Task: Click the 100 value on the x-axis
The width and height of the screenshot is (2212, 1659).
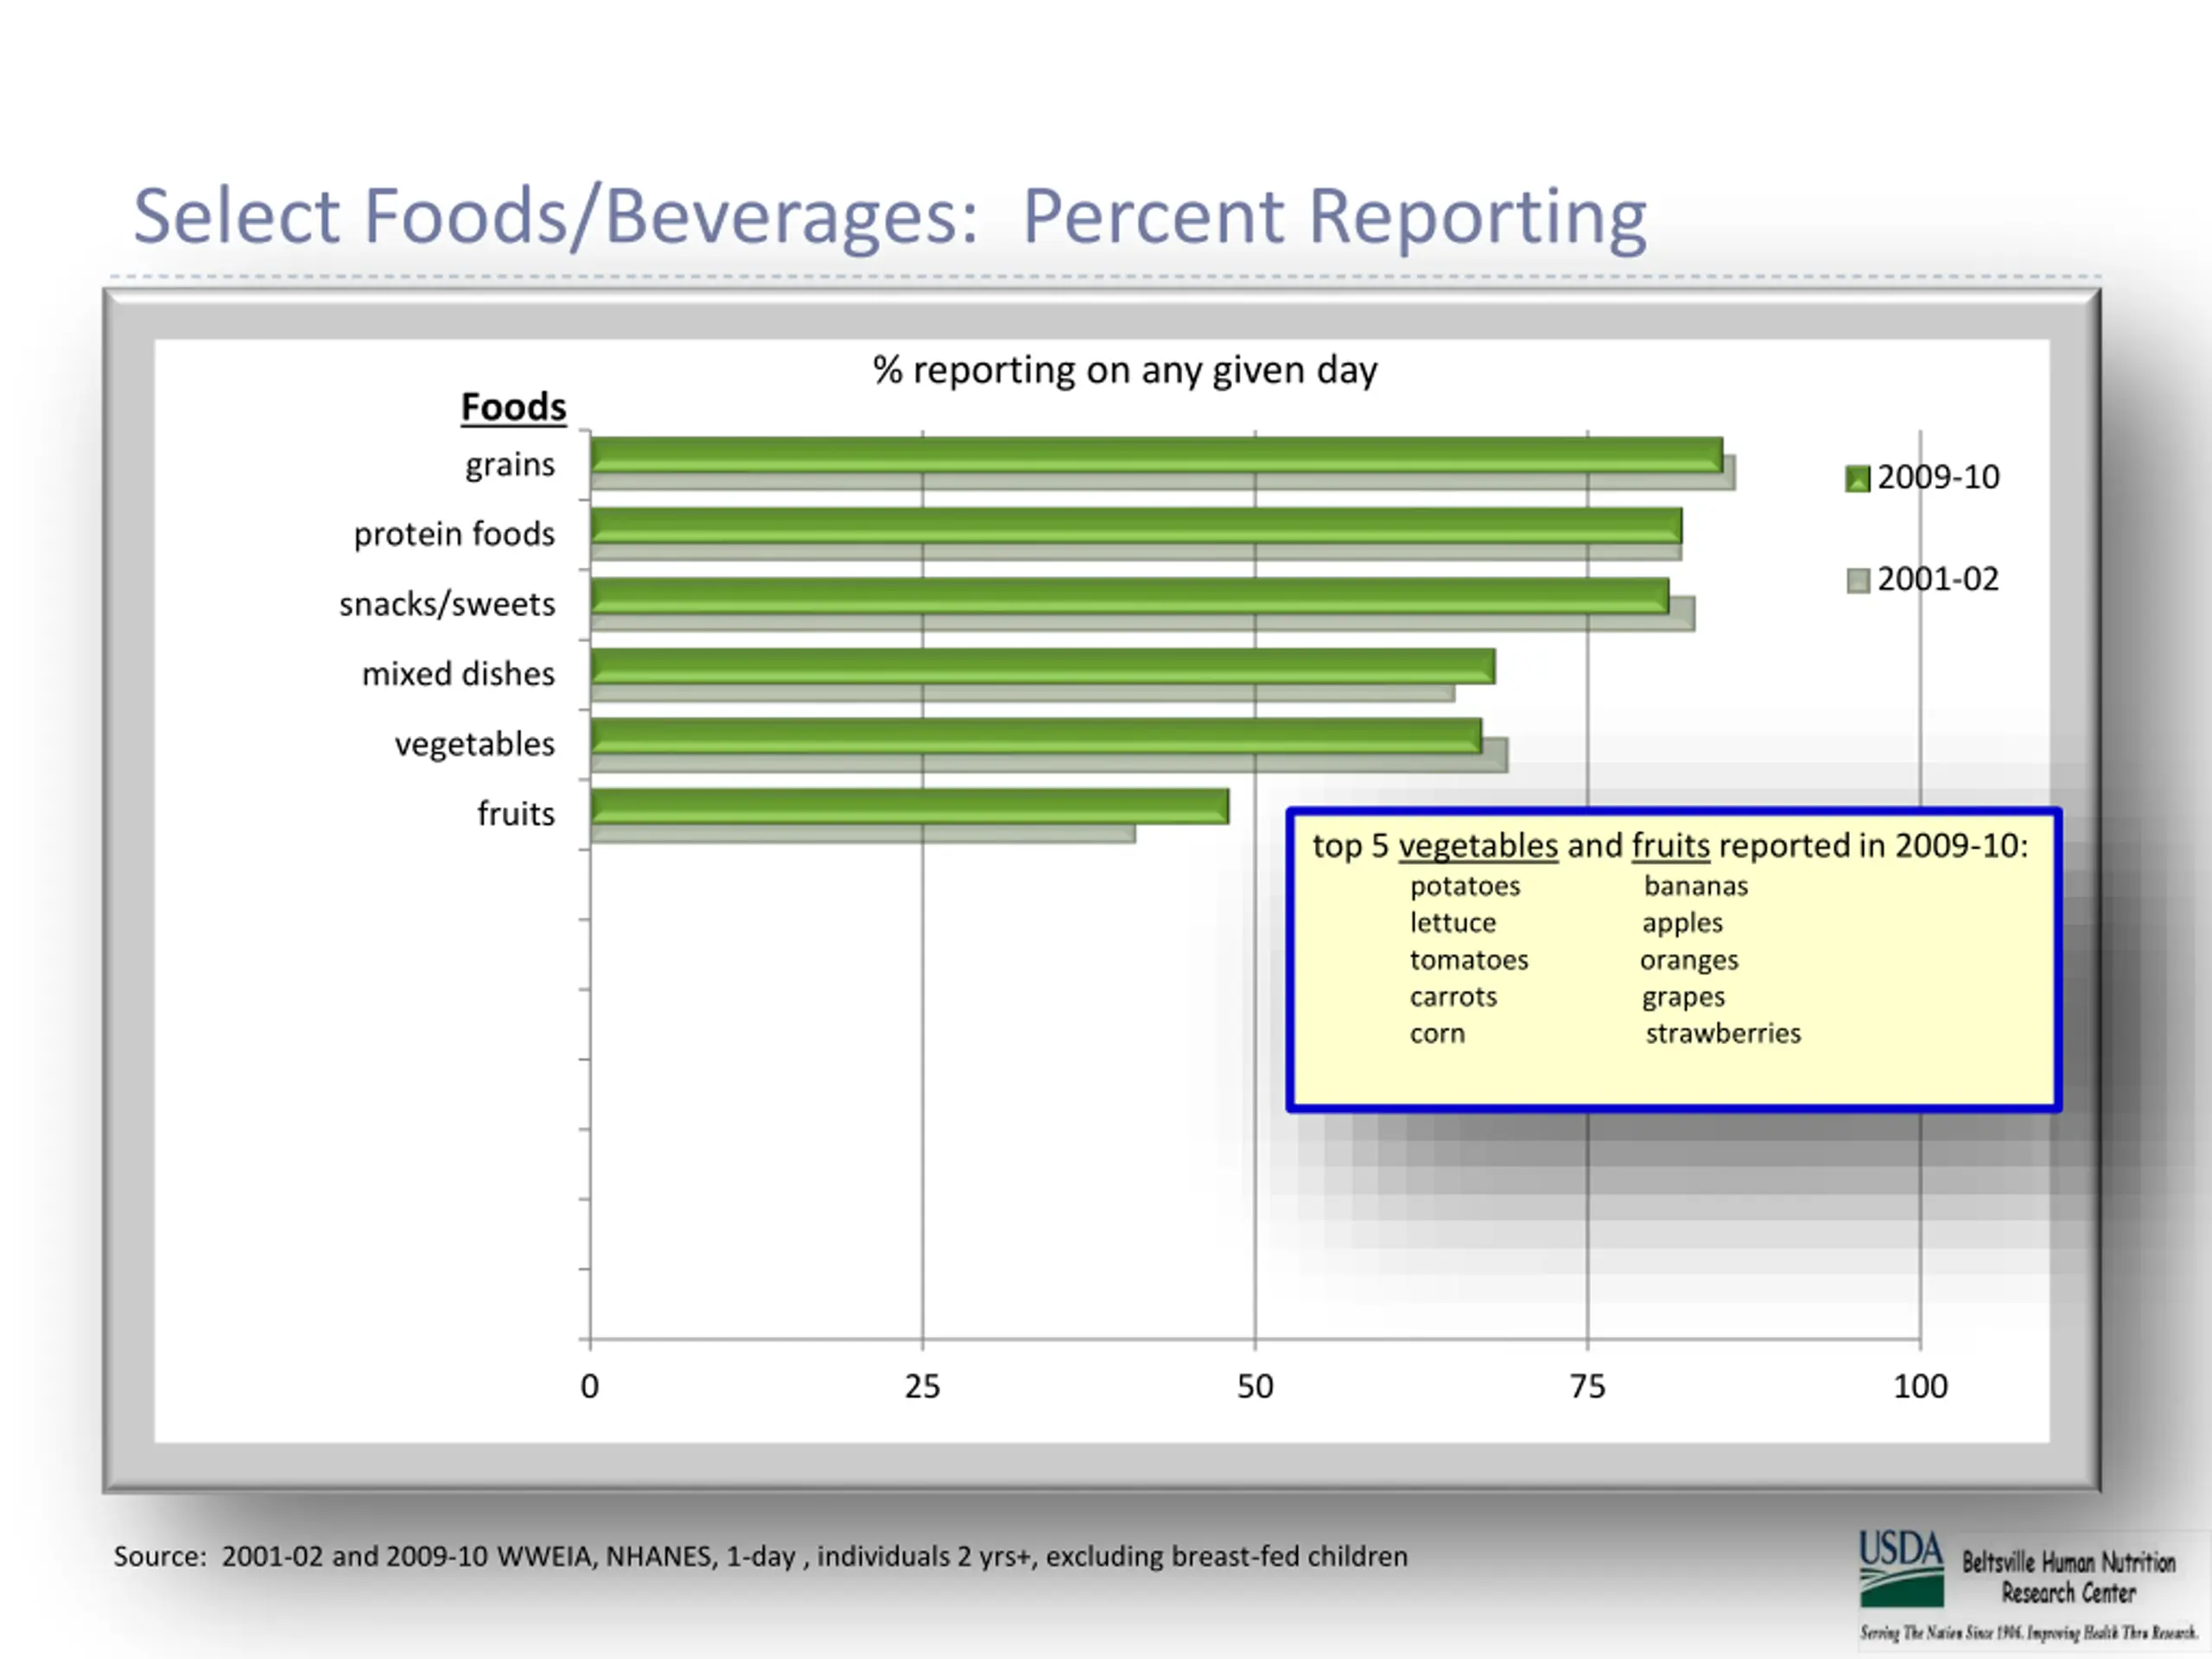Action: pos(1919,1386)
